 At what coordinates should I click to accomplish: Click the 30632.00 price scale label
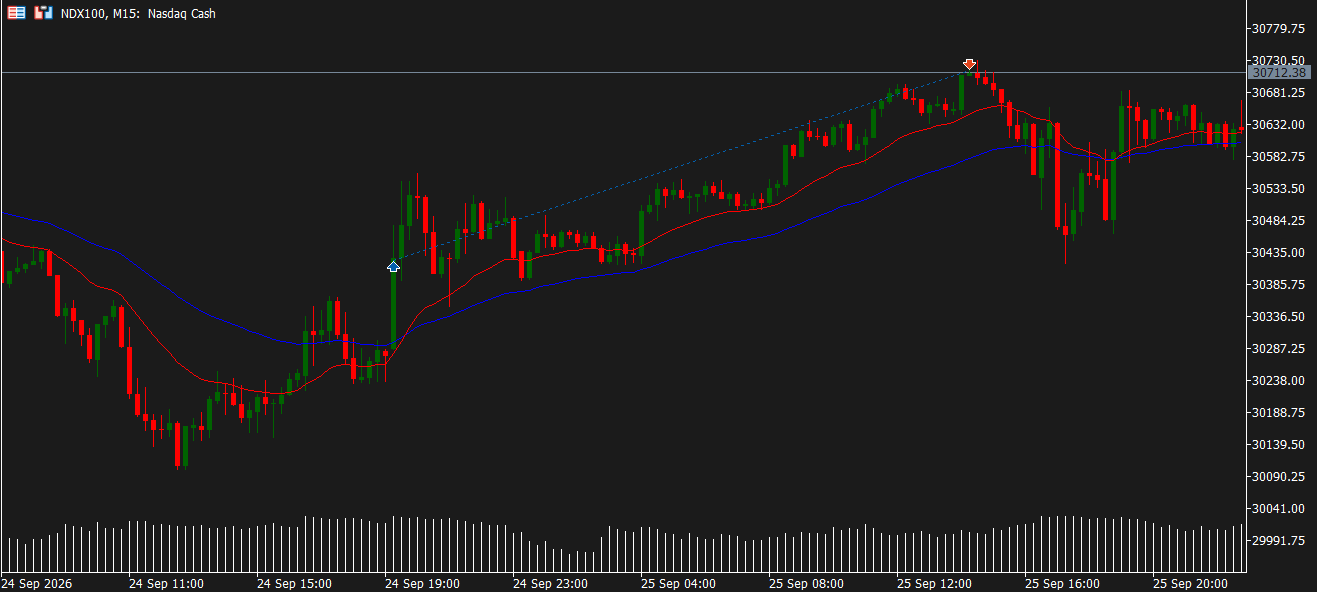1278,124
